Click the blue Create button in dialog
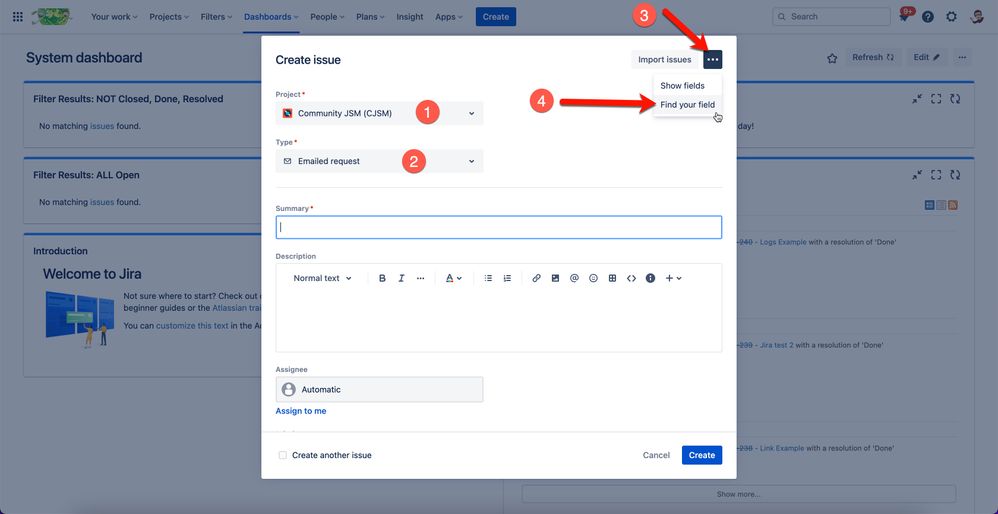The height and width of the screenshot is (514, 998). click(x=702, y=455)
